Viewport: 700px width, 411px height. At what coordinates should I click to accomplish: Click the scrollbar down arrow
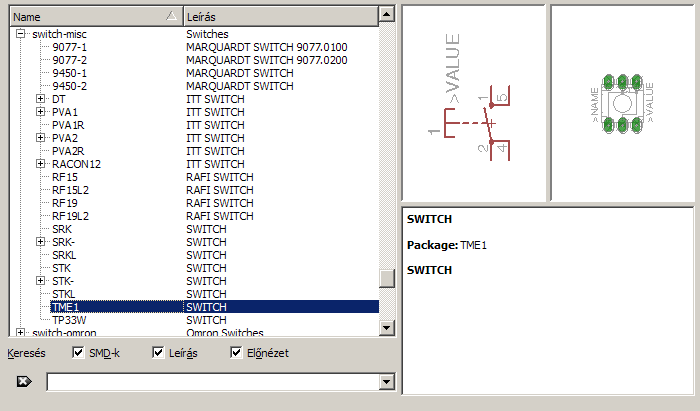pos(387,328)
